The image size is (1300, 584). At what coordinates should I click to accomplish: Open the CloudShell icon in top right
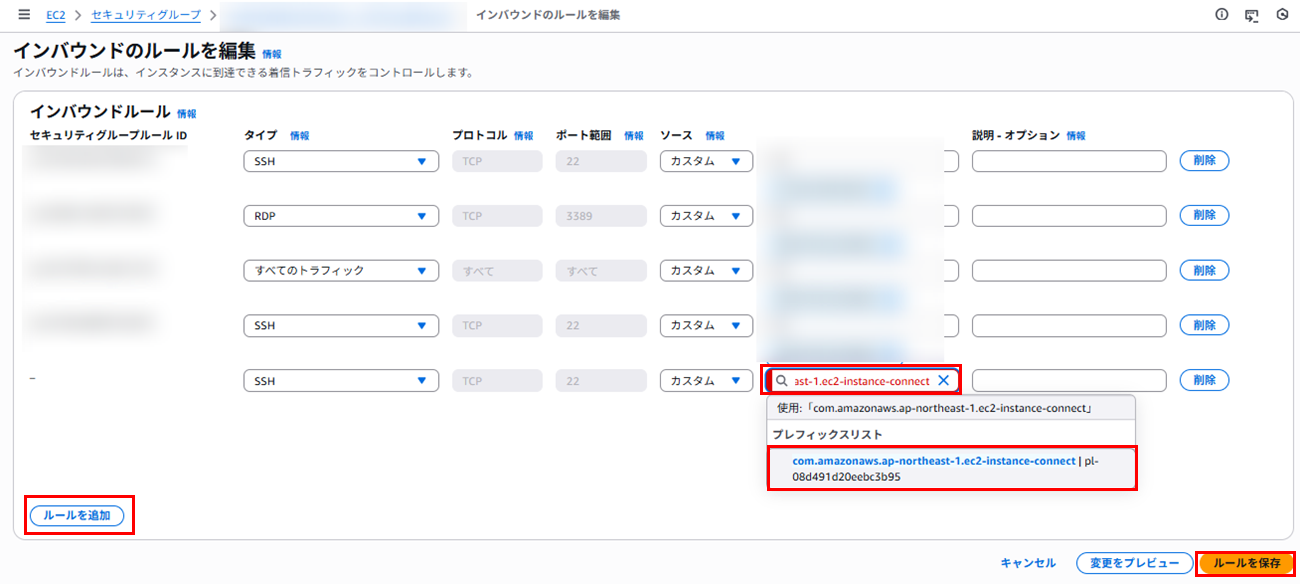tap(1251, 15)
